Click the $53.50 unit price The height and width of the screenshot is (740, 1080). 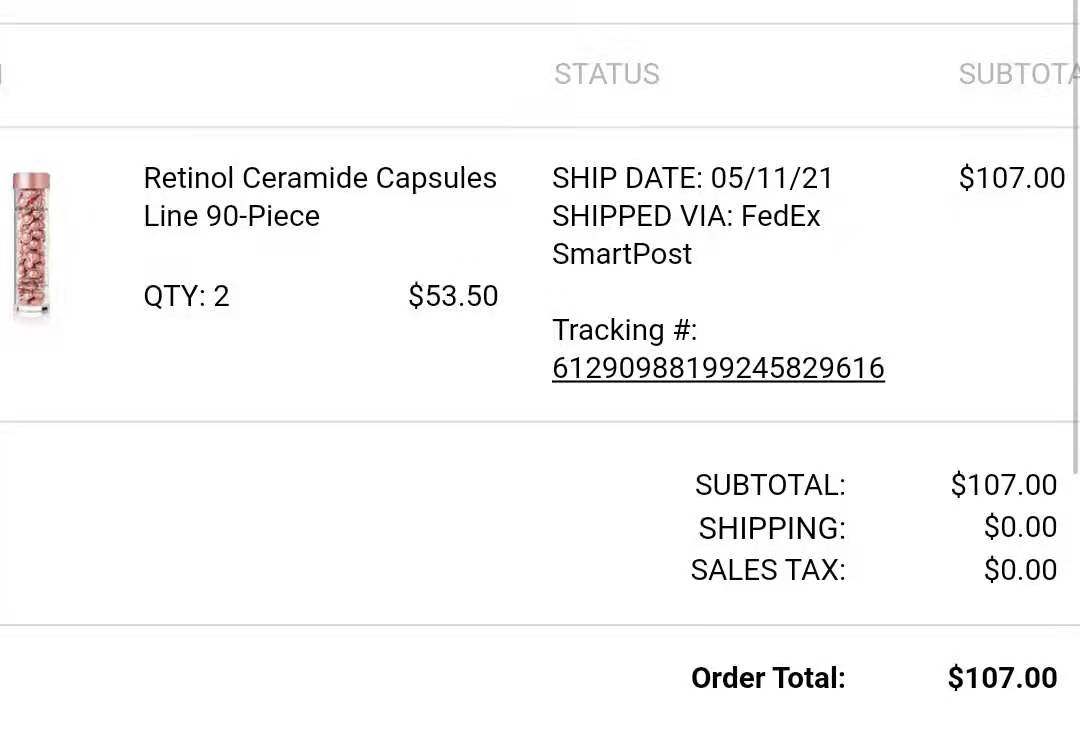453,296
